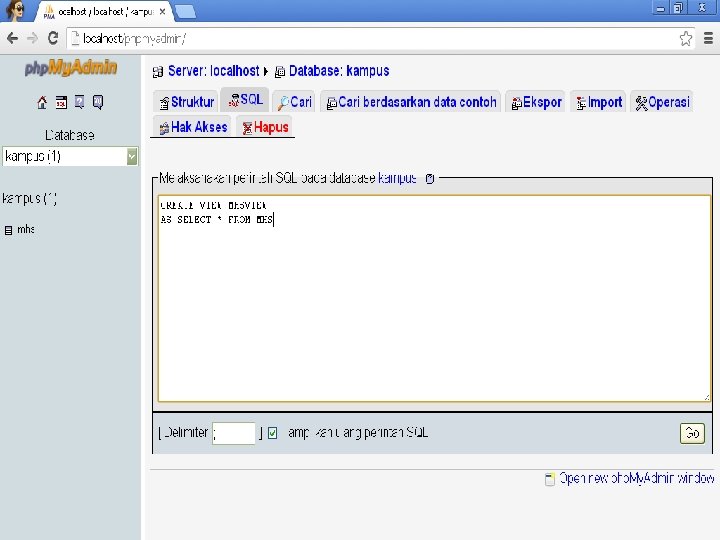This screenshot has width=720, height=540.
Task: Open the Chrome menu icon
Action: (x=708, y=39)
